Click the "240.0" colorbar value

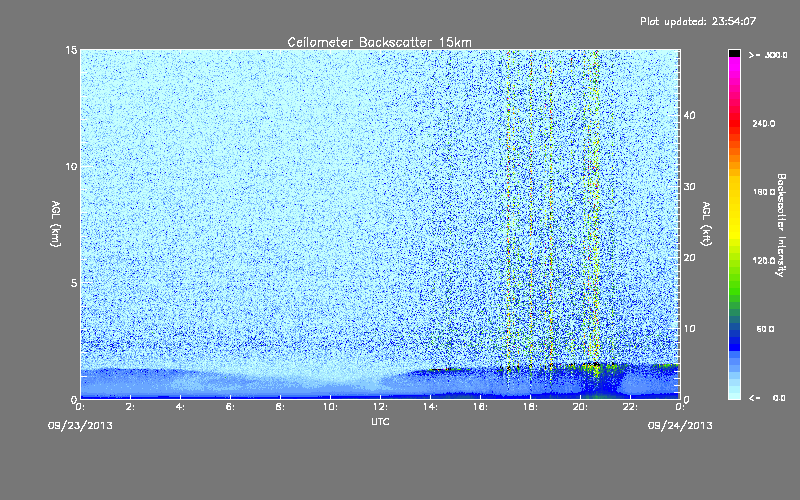click(764, 123)
